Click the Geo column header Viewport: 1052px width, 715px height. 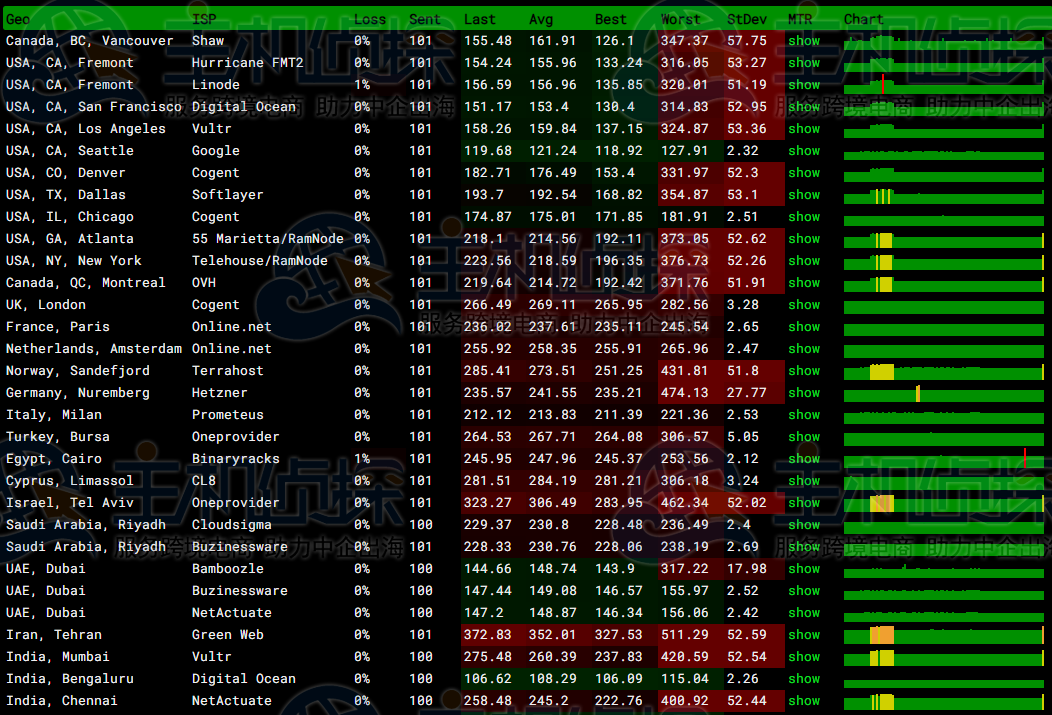(18, 19)
